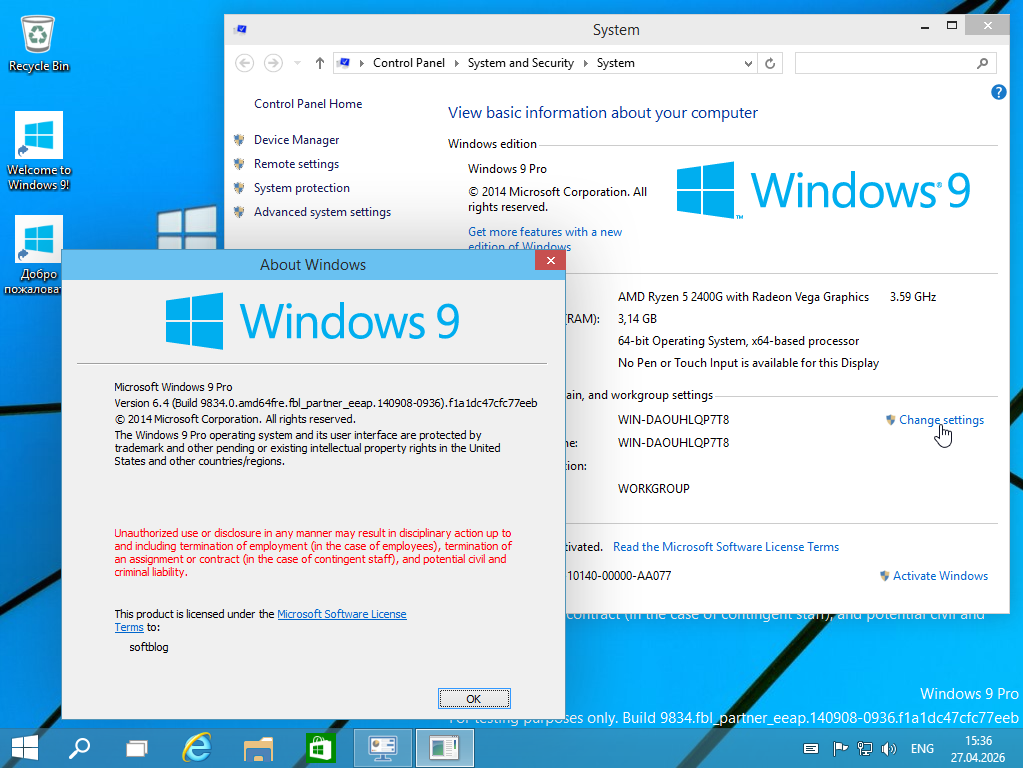Click the System window title bar icon
The width and height of the screenshot is (1023, 768).
click(241, 29)
